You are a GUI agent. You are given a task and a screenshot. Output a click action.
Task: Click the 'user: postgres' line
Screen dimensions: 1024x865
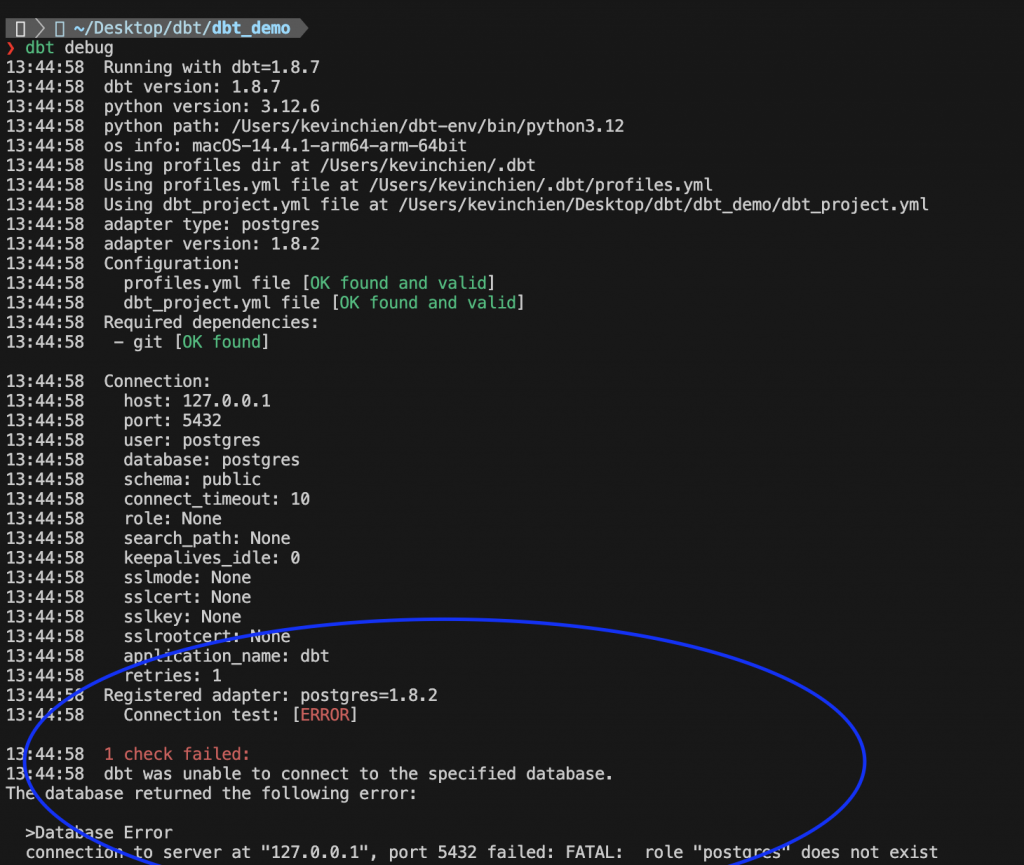pos(192,440)
